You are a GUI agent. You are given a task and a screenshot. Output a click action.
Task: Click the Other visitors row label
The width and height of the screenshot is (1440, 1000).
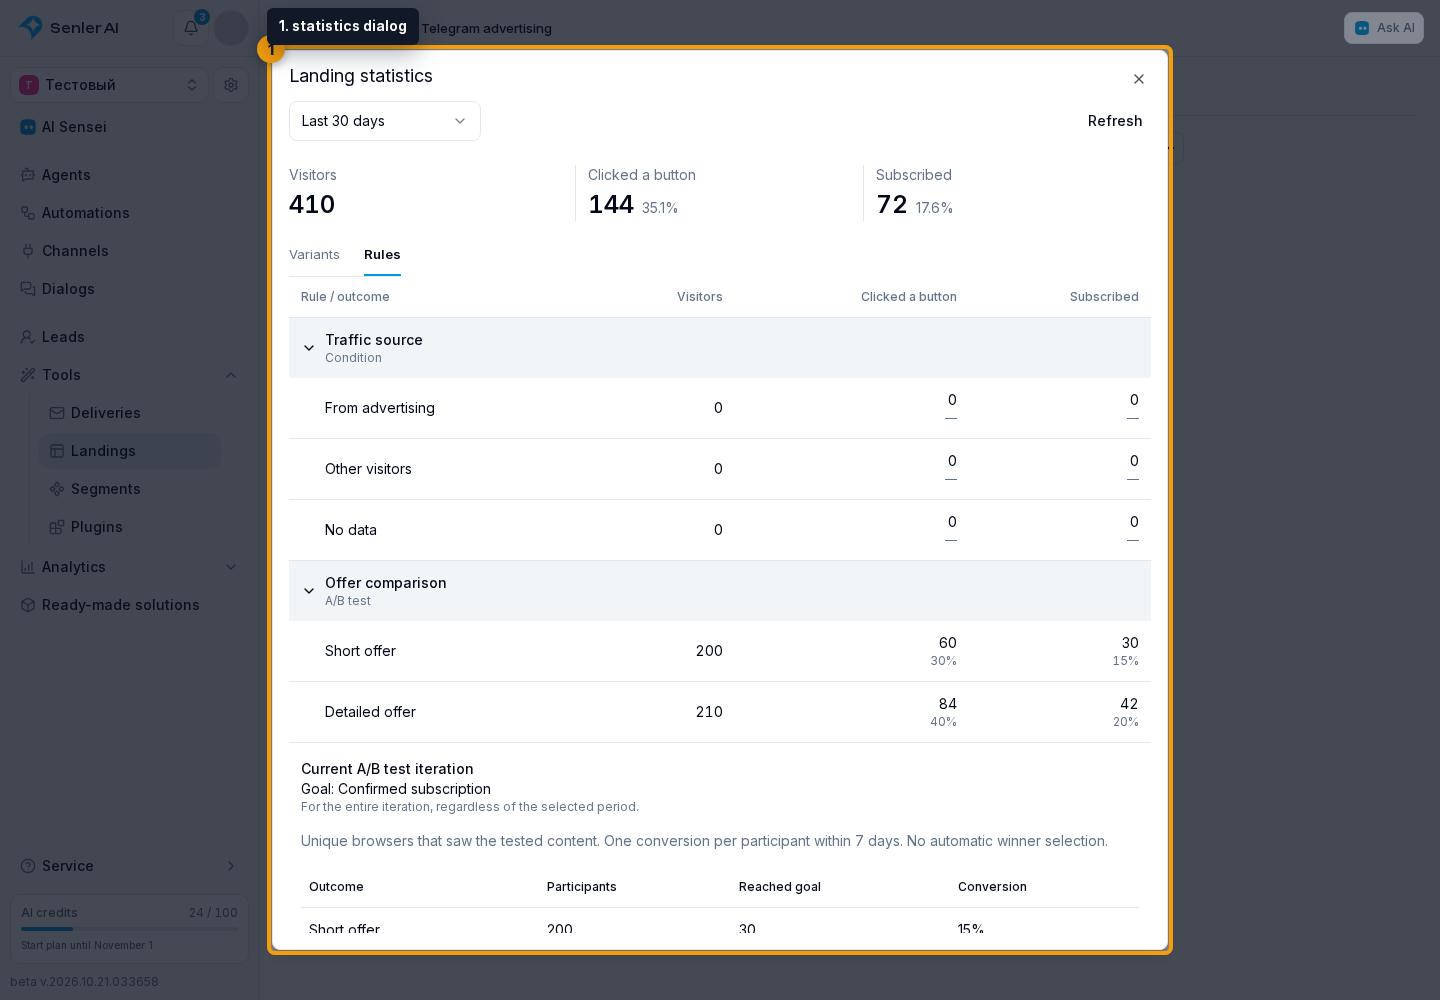pyautogui.click(x=368, y=469)
